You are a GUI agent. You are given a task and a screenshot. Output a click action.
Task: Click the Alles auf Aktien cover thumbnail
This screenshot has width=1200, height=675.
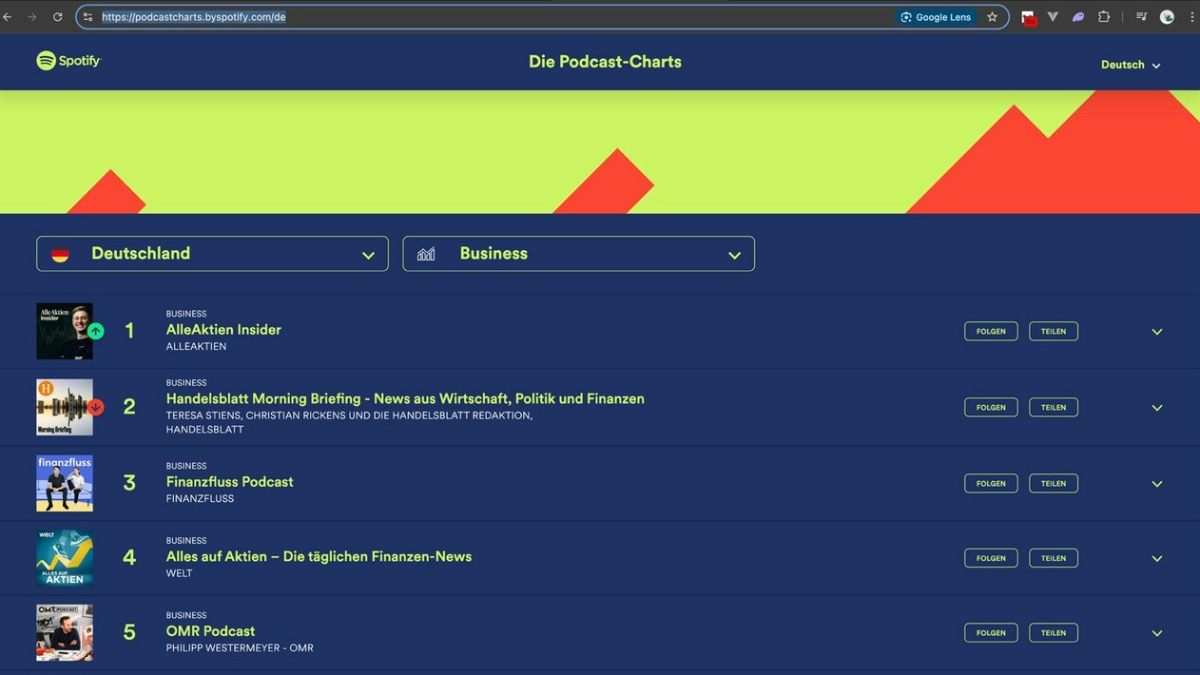pos(64,558)
